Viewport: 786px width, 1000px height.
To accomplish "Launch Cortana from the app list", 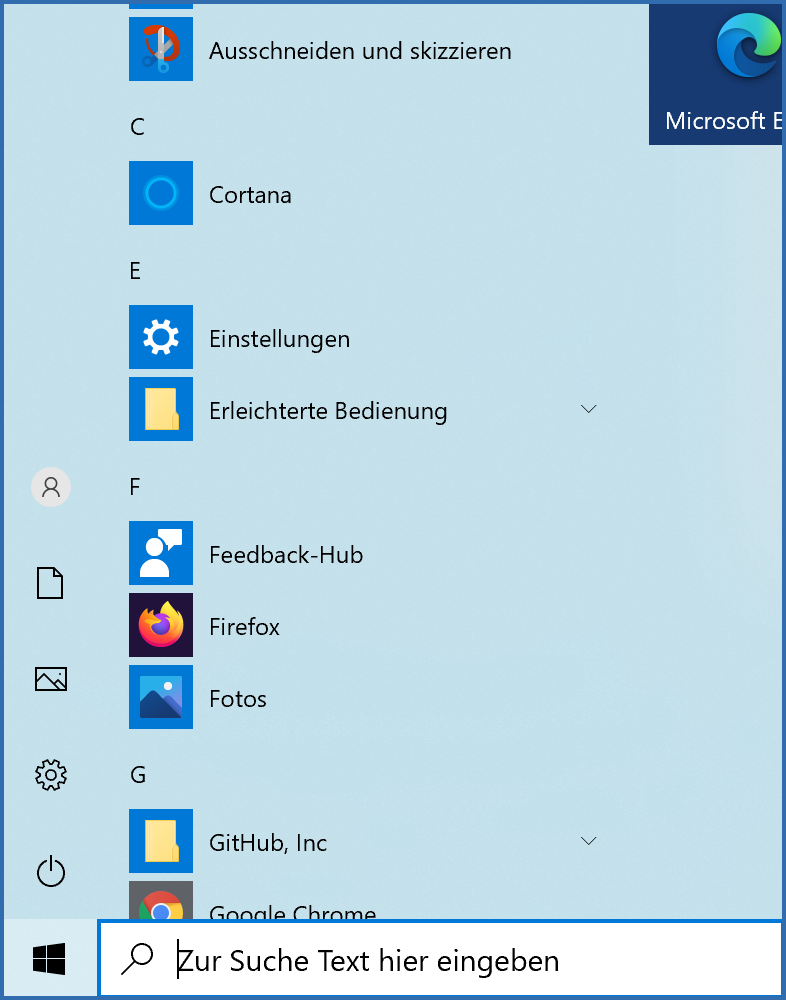I will point(161,193).
